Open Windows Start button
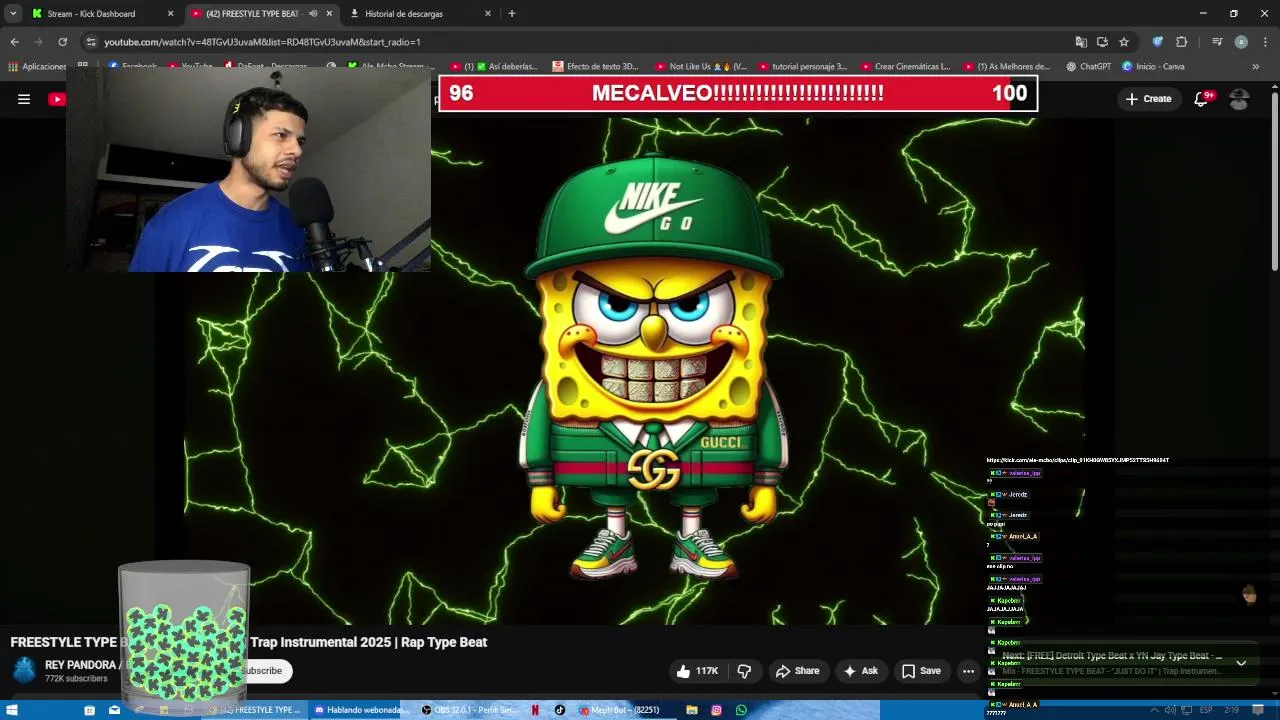 11,710
